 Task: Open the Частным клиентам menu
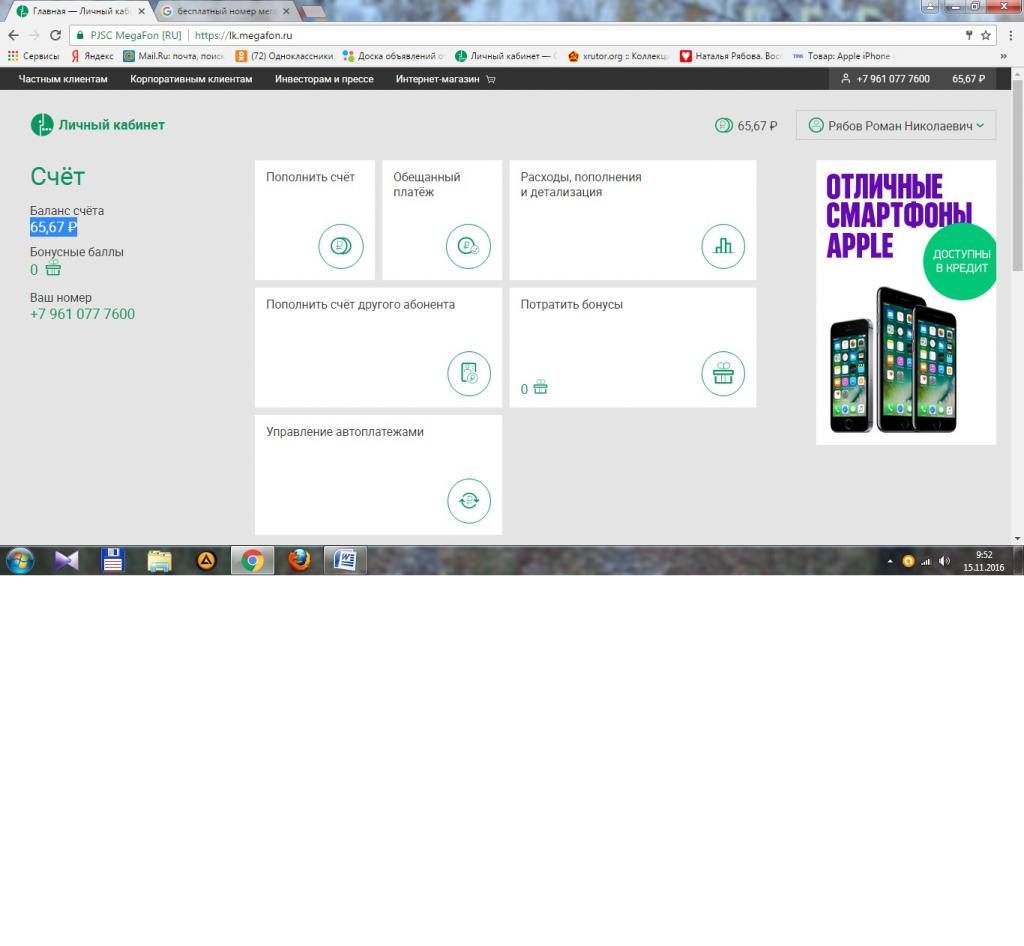(x=63, y=79)
